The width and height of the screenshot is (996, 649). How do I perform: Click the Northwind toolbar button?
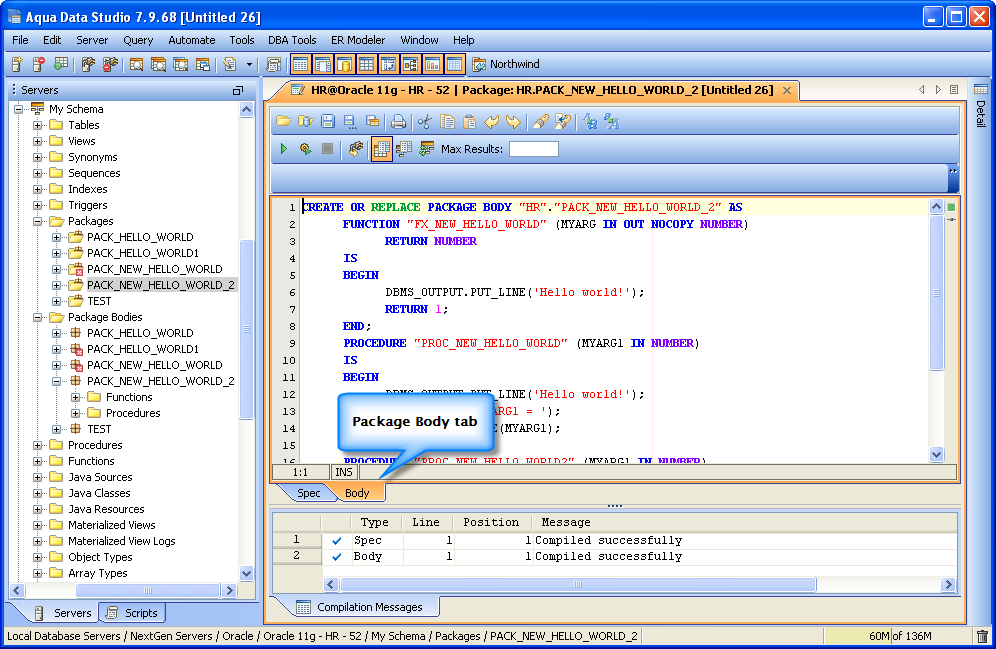coord(505,64)
